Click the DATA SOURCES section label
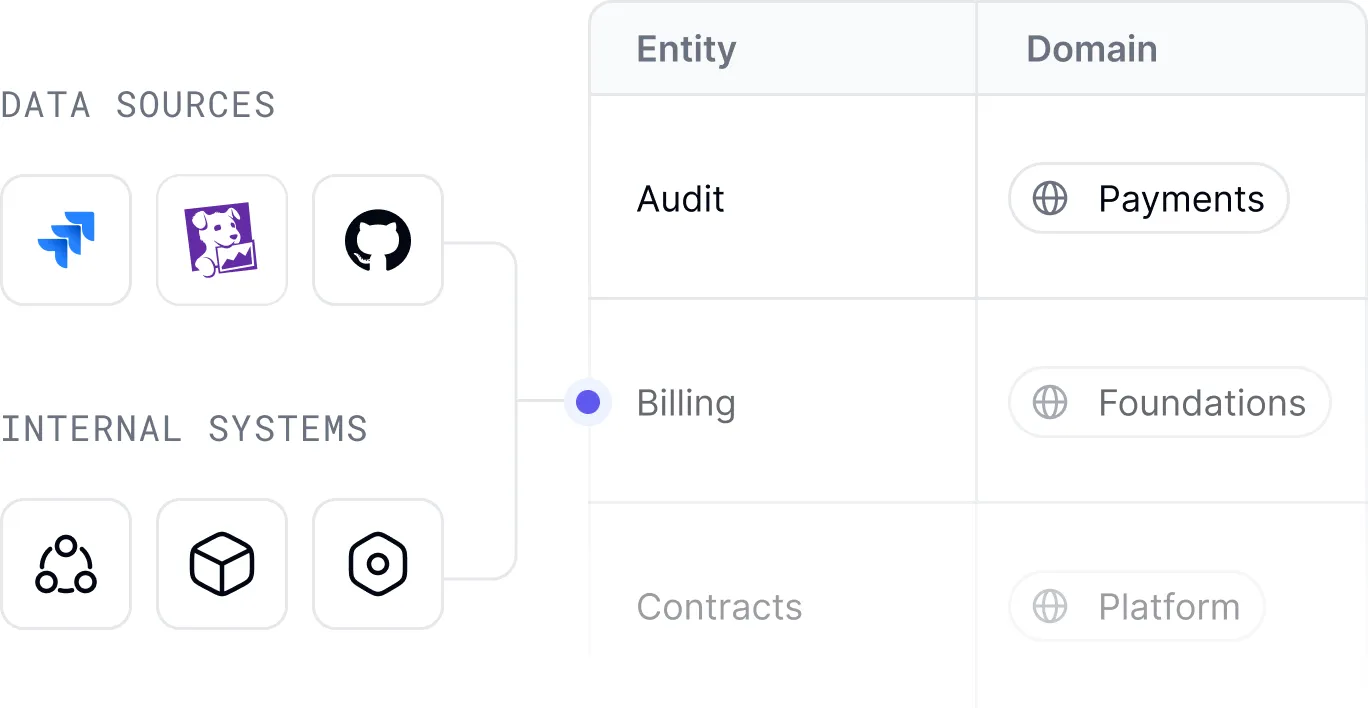Image resolution: width=1368 pixels, height=708 pixels. 140,104
